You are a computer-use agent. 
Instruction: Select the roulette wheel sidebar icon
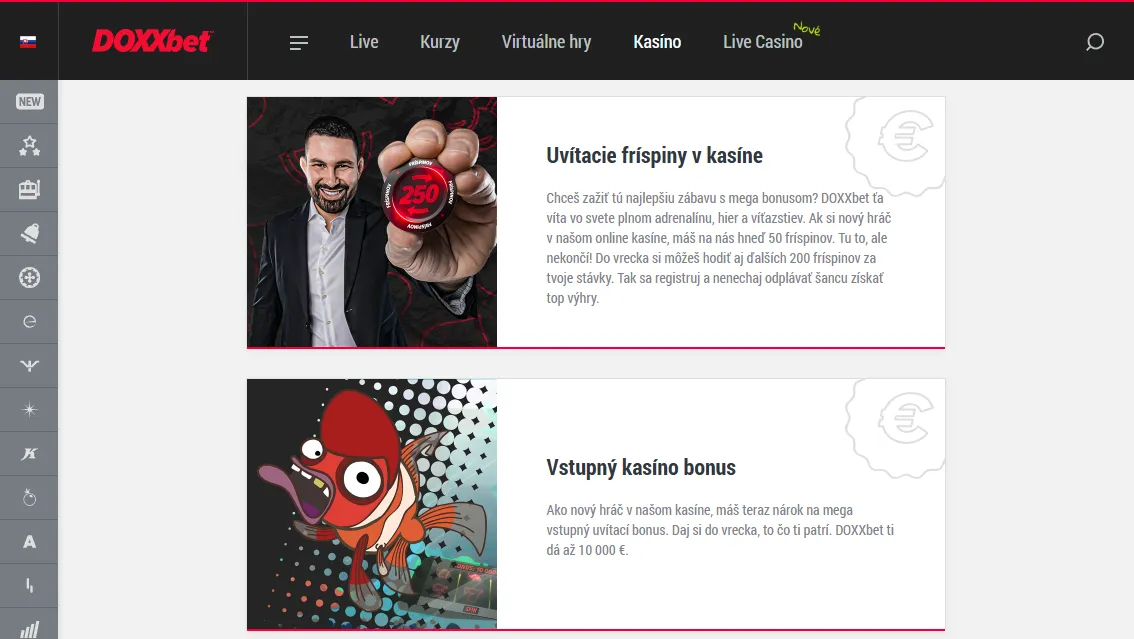point(29,278)
